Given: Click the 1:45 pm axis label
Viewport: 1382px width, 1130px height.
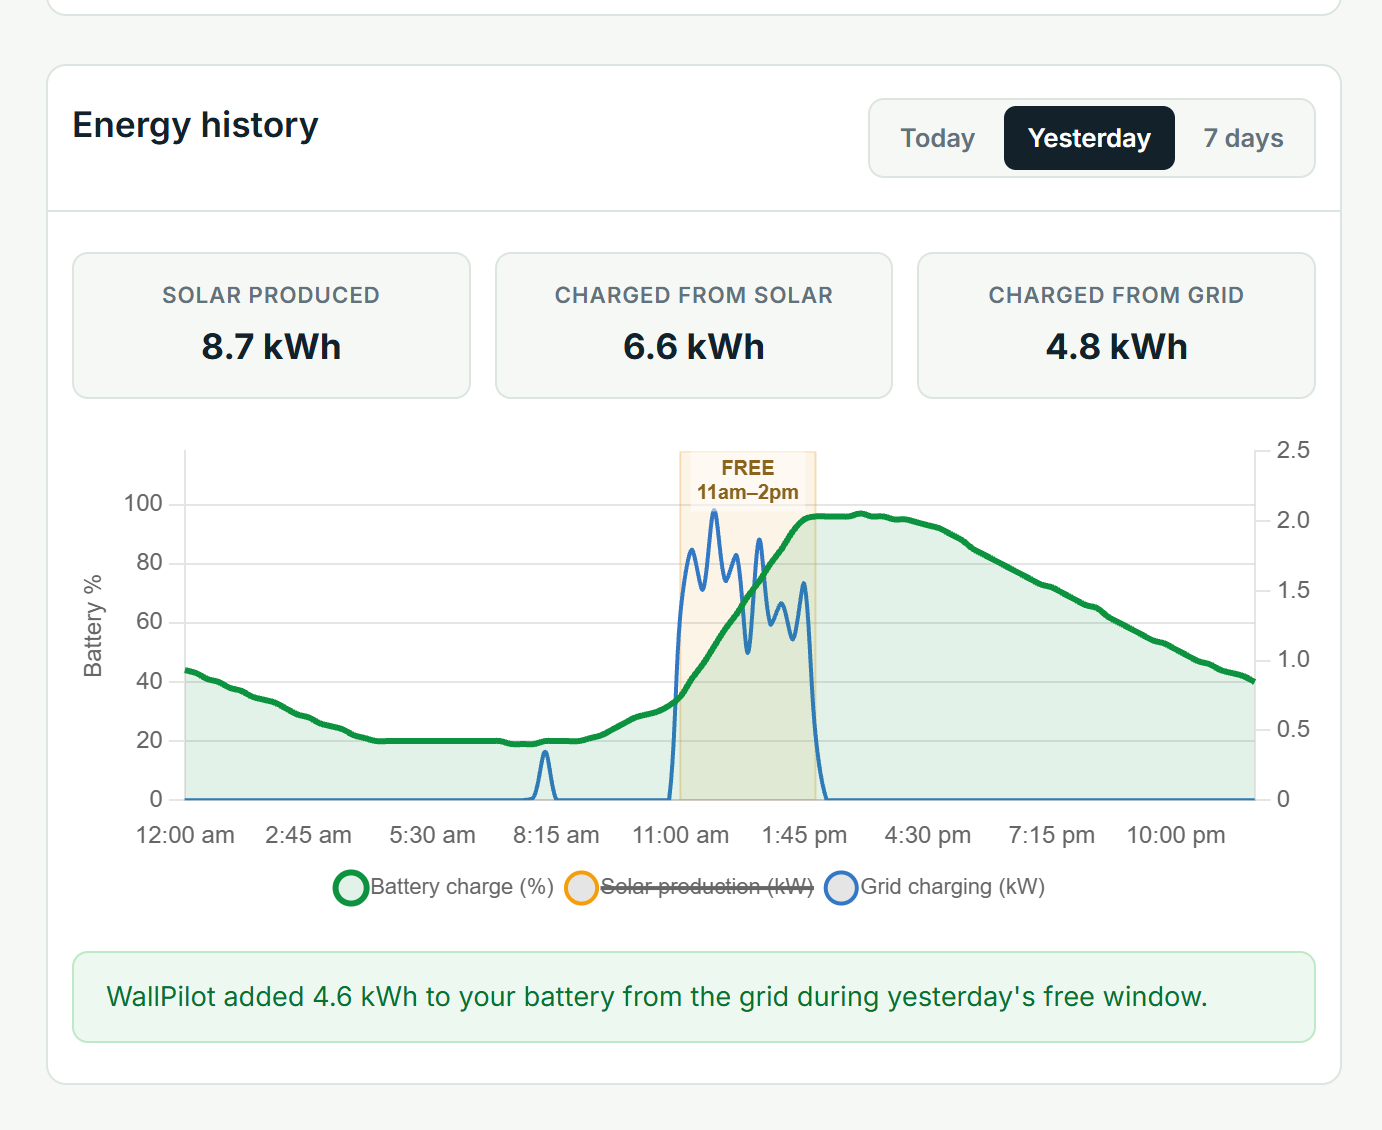Looking at the screenshot, I should pyautogui.click(x=804, y=835).
